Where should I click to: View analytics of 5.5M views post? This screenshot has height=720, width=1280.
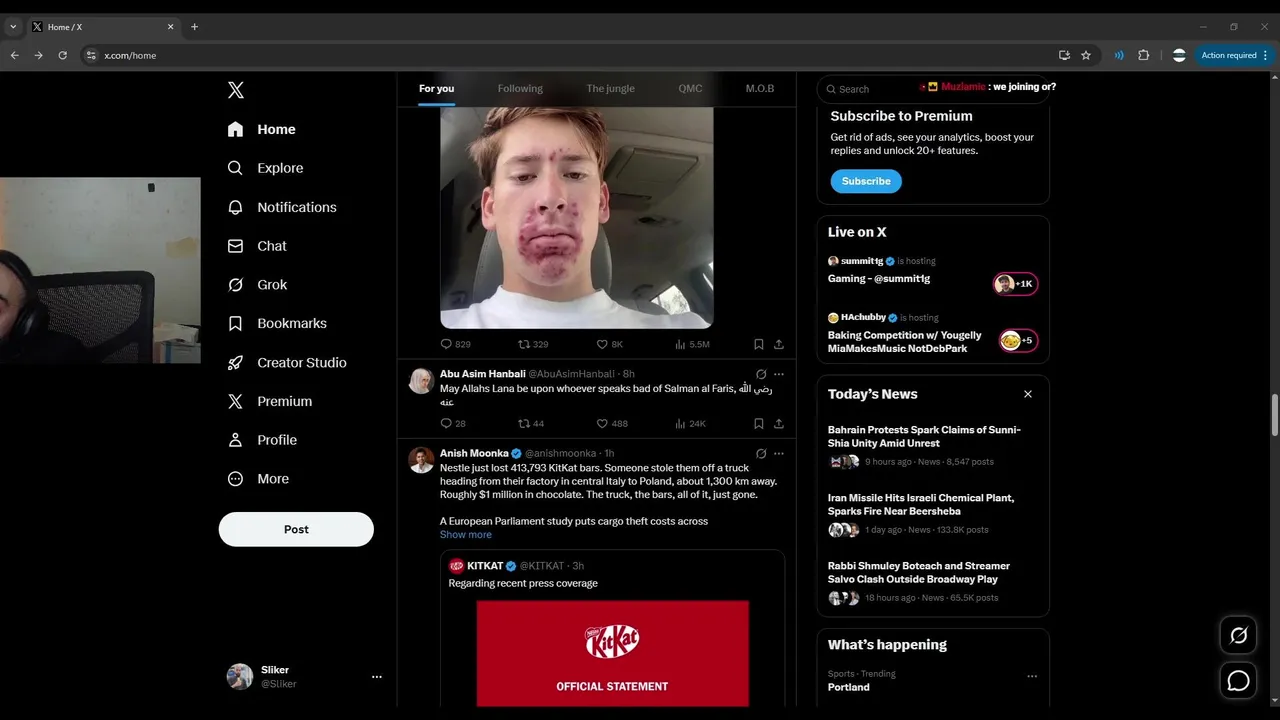692,344
